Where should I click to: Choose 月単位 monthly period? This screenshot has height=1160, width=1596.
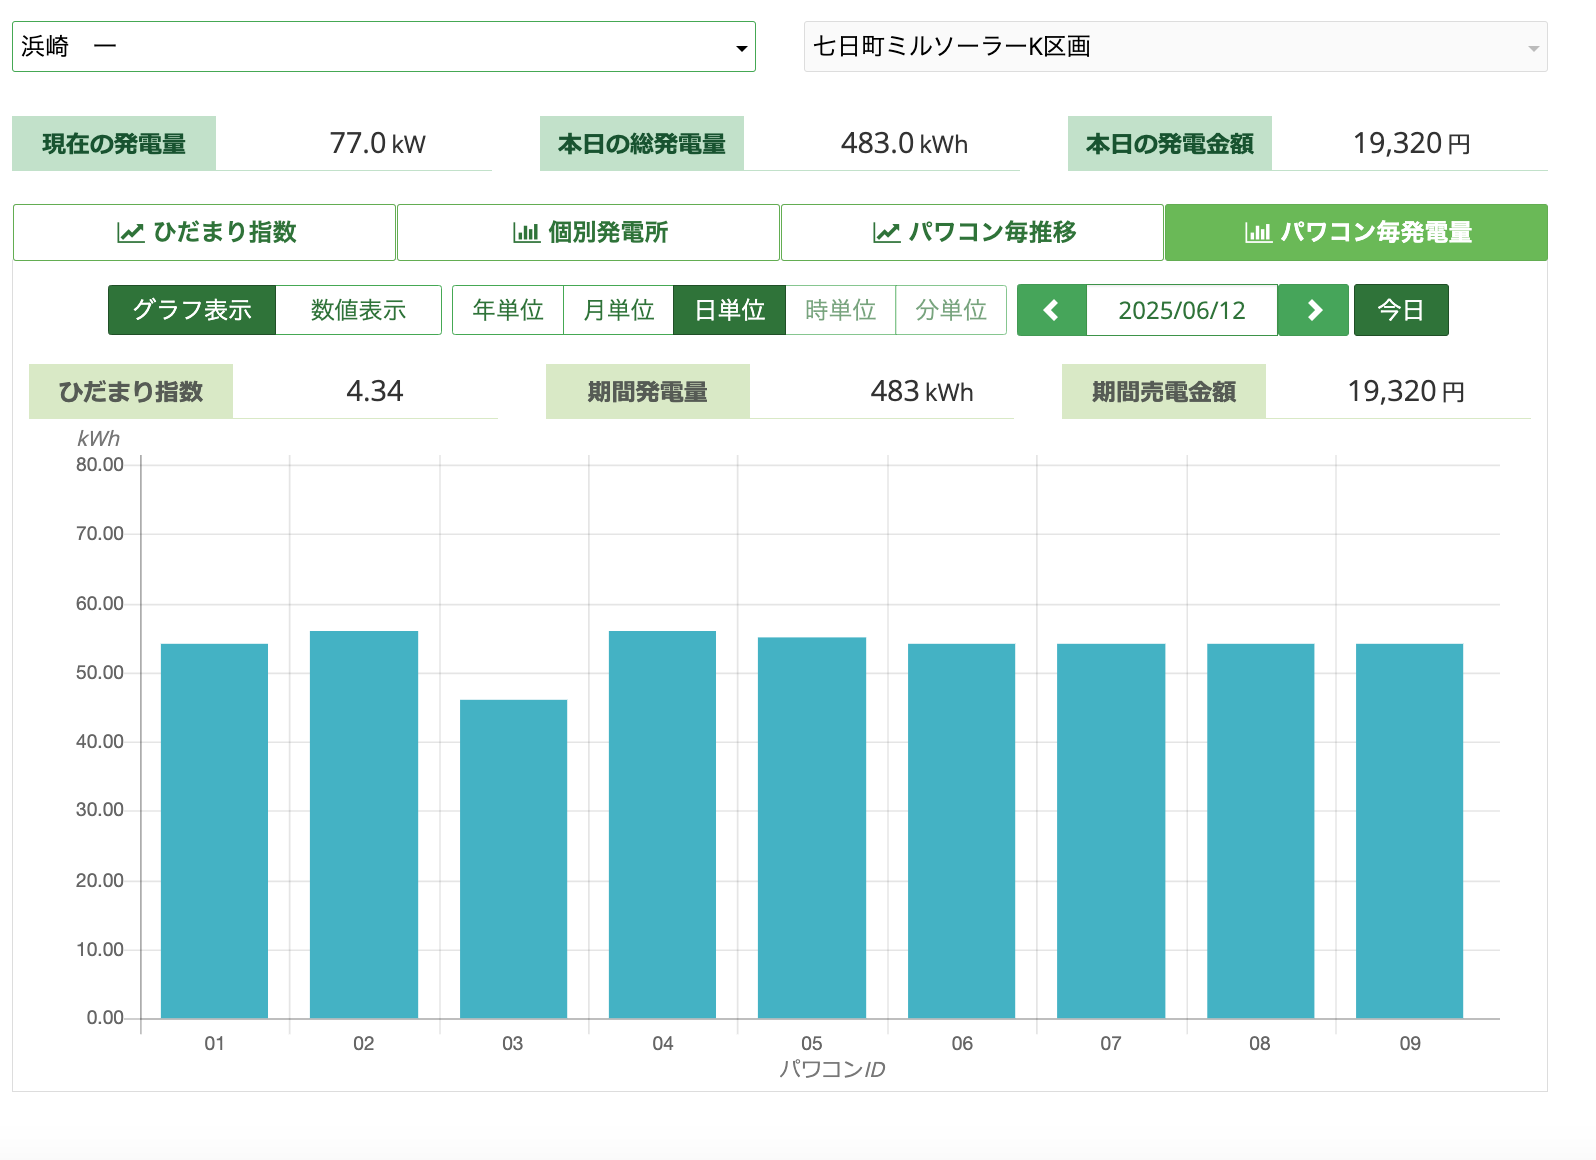click(619, 310)
